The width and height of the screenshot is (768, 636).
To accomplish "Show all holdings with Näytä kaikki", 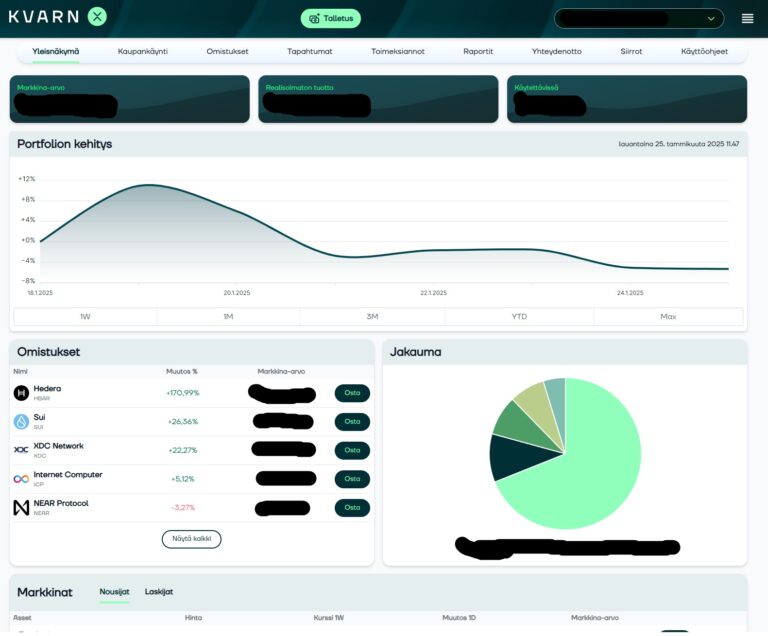I will [x=191, y=539].
